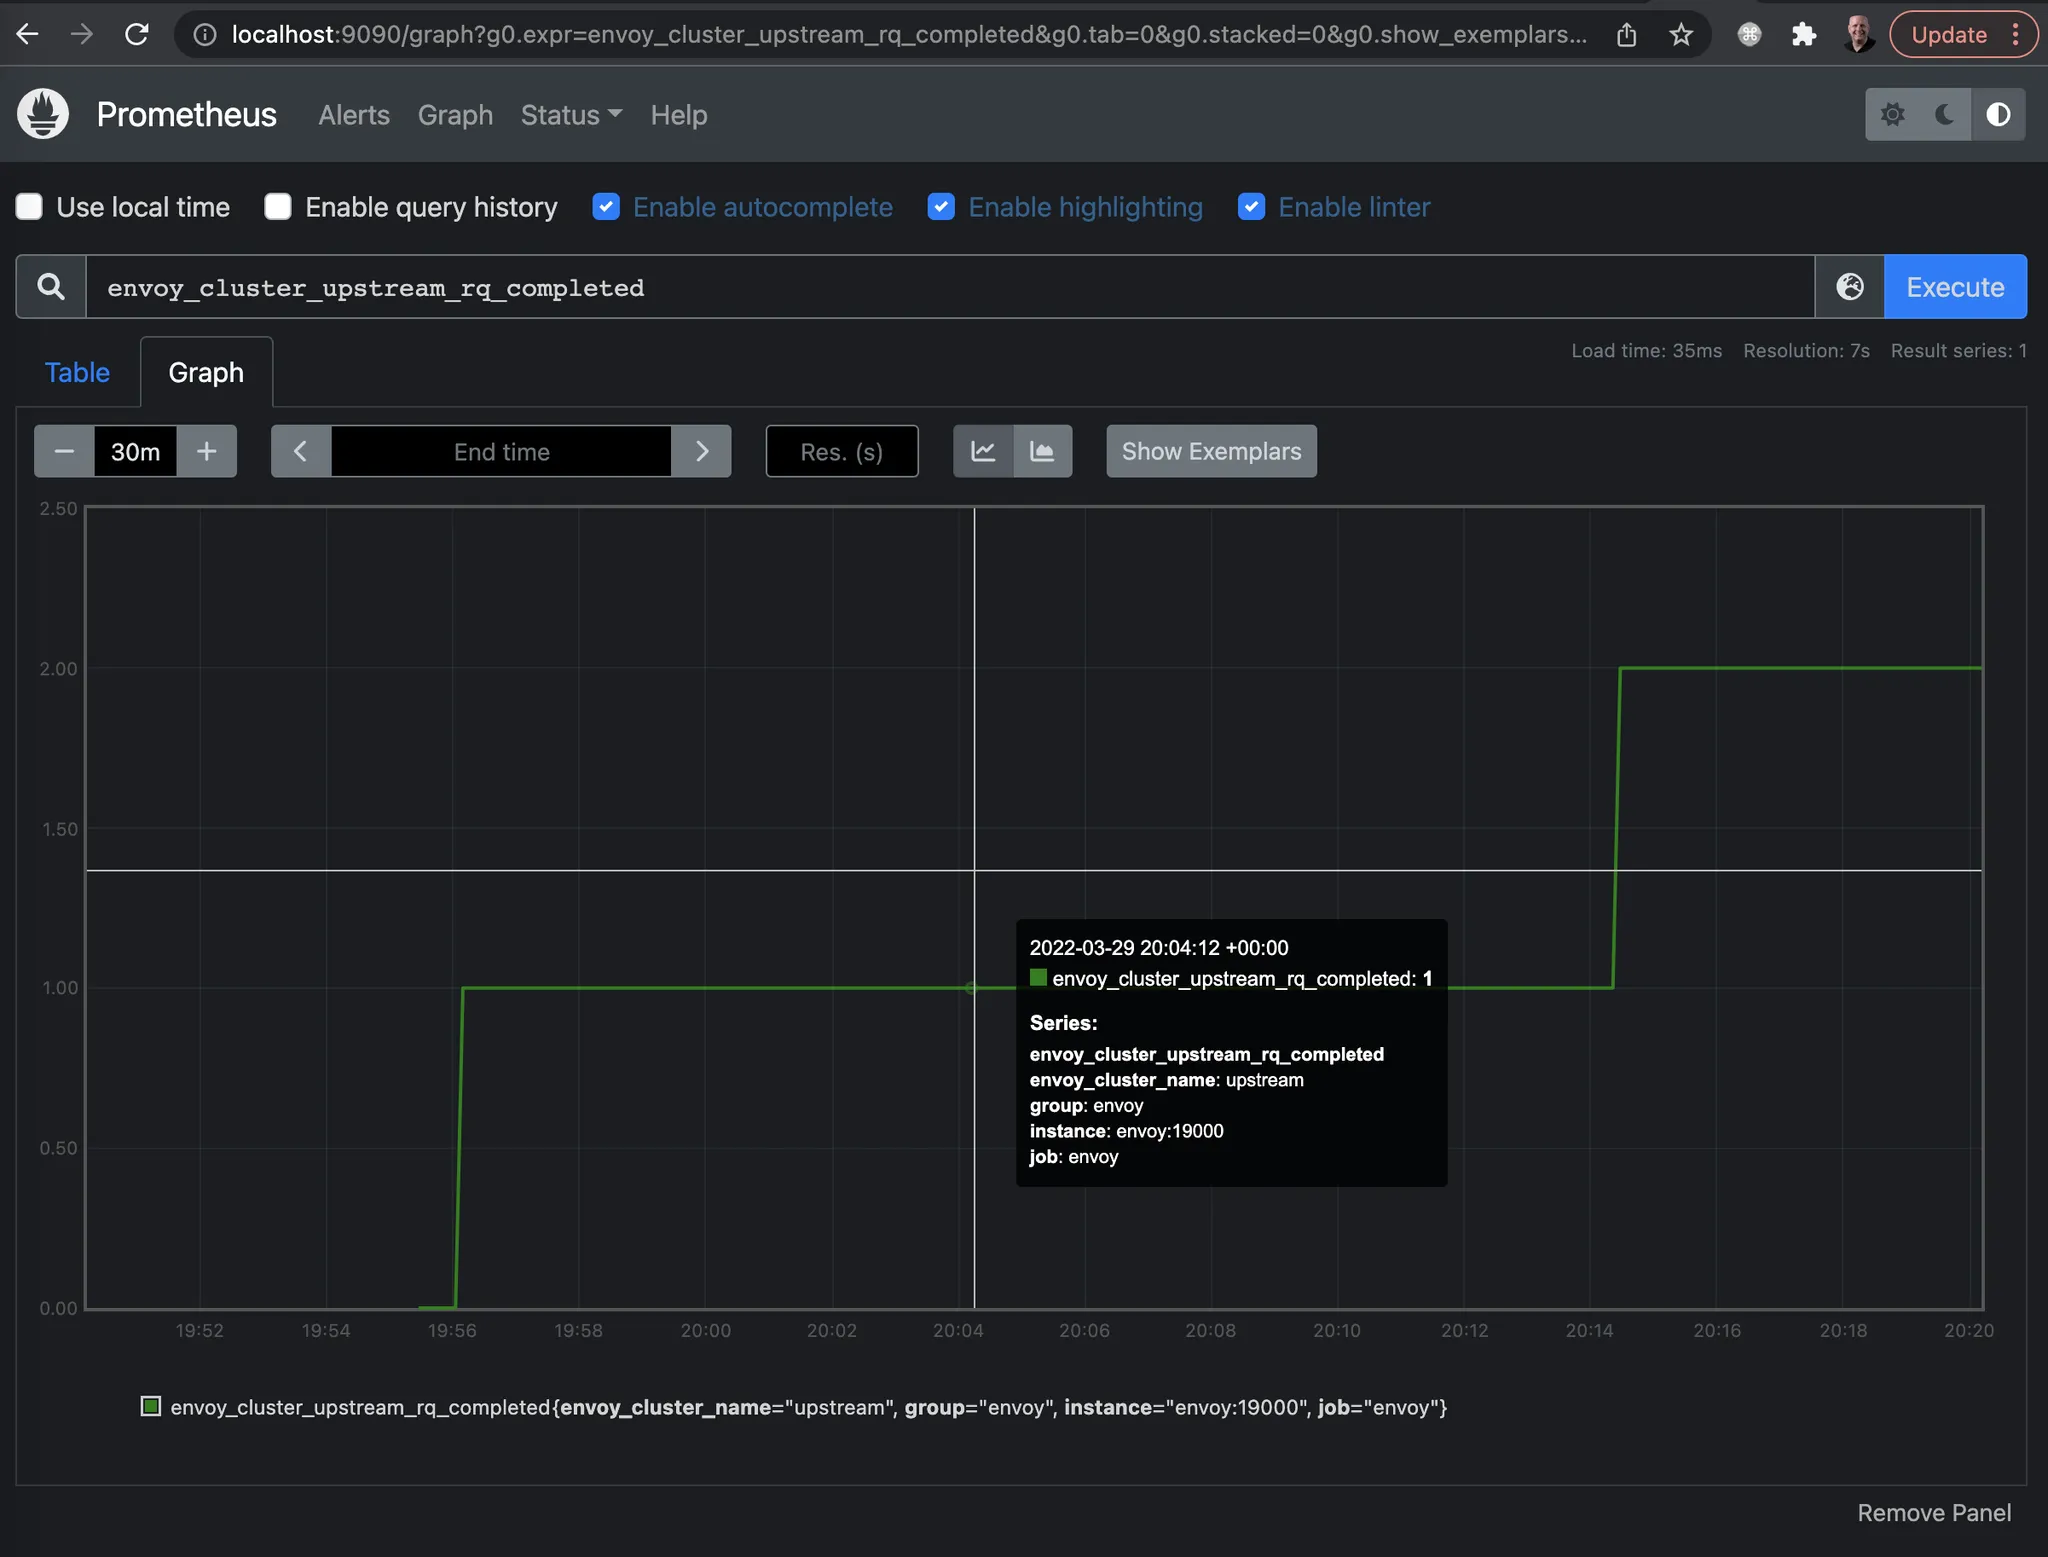Switch to dark theme moon icon

[x=1945, y=115]
